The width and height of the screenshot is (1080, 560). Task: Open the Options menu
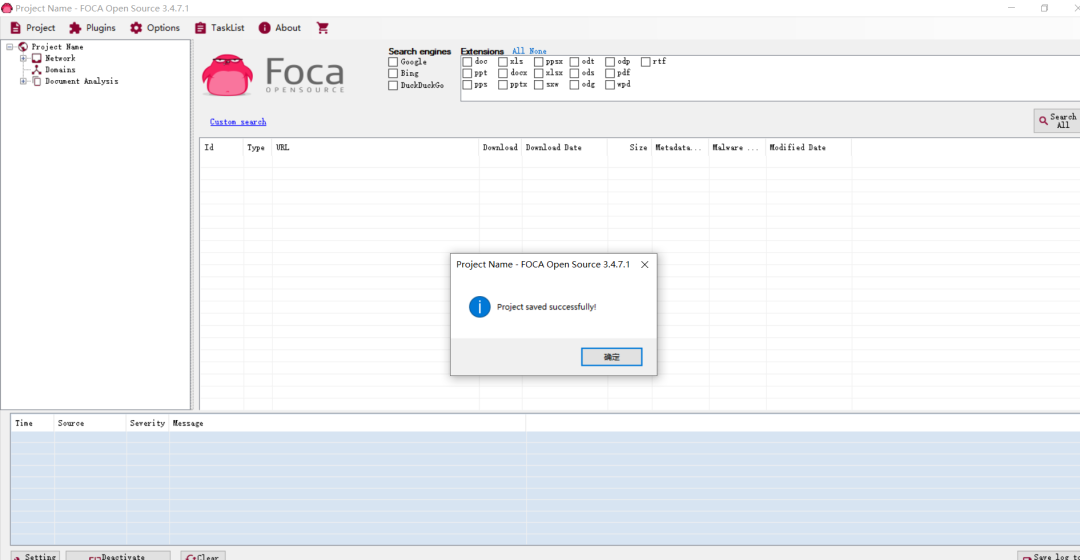coord(155,28)
